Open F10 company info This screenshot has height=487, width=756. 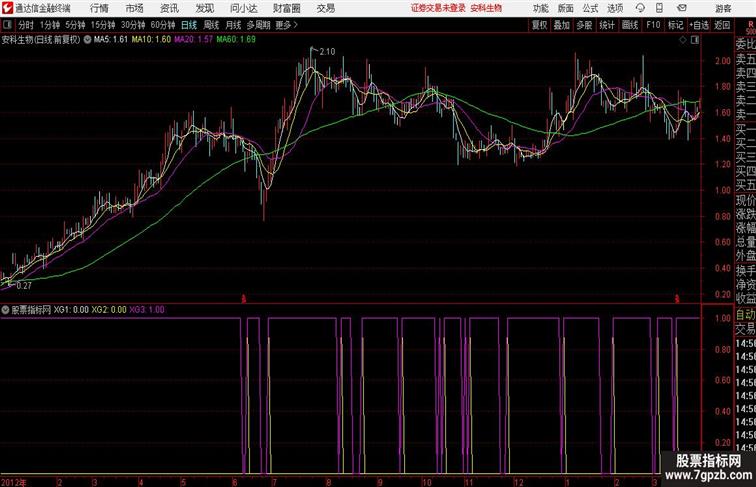pos(653,25)
